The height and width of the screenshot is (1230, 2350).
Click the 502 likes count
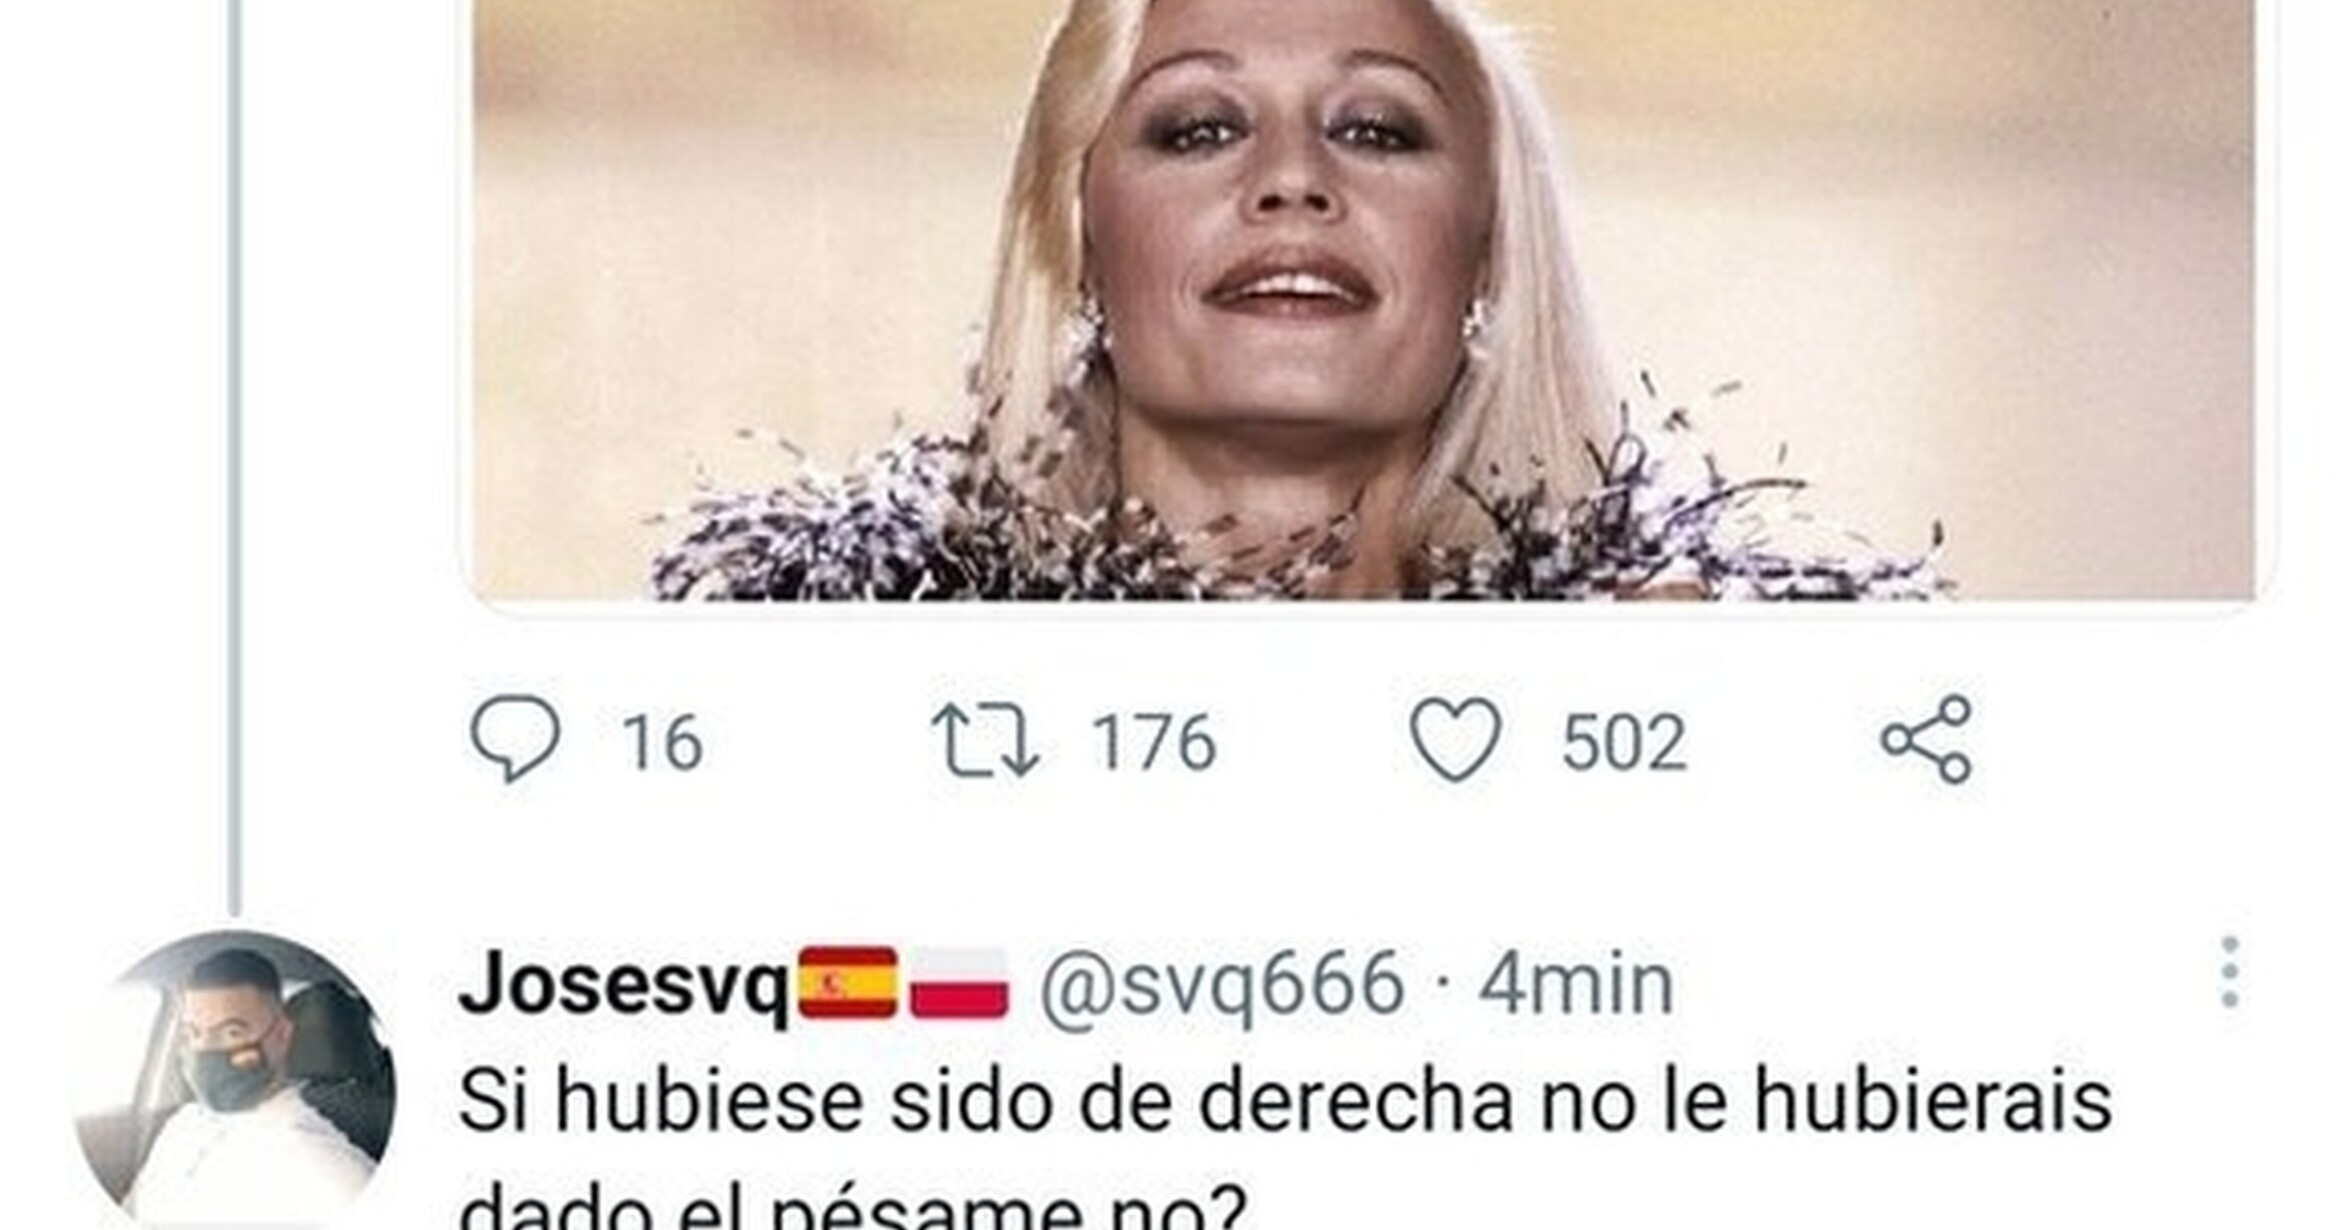pyautogui.click(x=1624, y=742)
